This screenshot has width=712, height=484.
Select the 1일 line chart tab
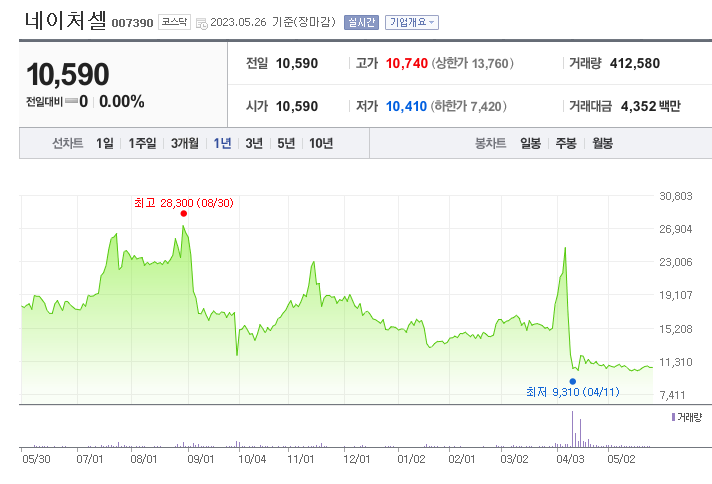tap(105, 143)
